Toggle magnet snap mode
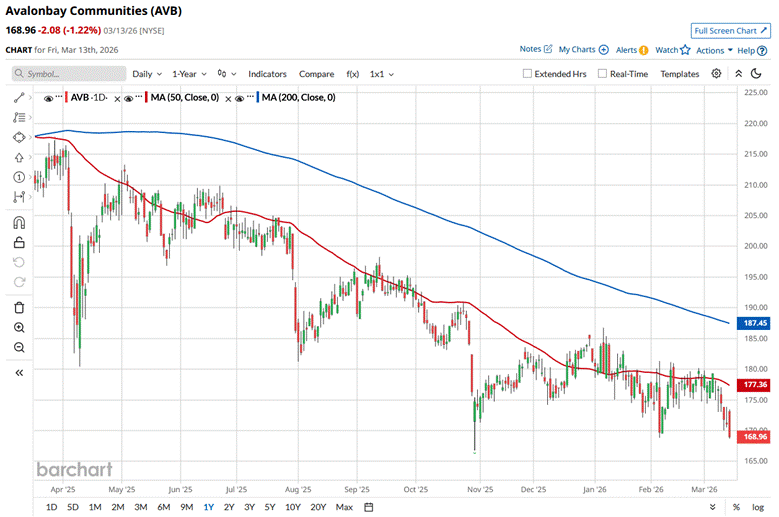 pyautogui.click(x=19, y=222)
